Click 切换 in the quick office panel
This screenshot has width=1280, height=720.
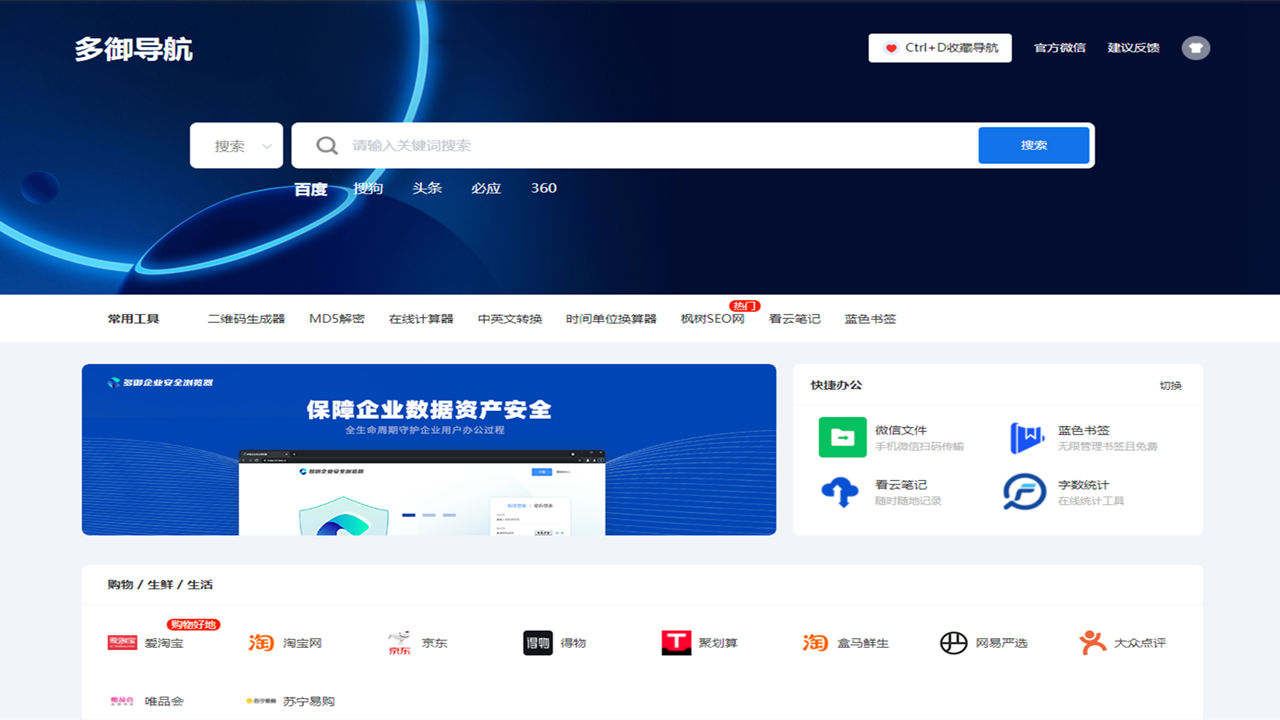click(1170, 386)
